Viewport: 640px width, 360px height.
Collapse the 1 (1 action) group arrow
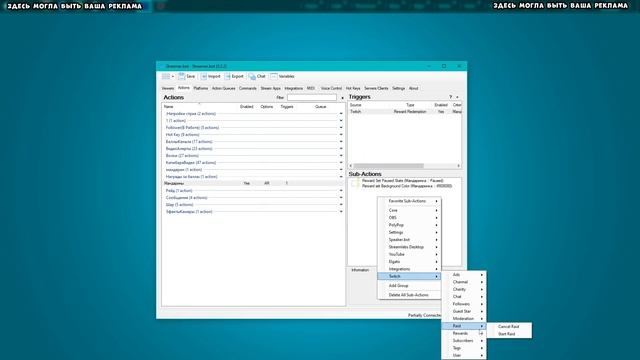(341, 121)
